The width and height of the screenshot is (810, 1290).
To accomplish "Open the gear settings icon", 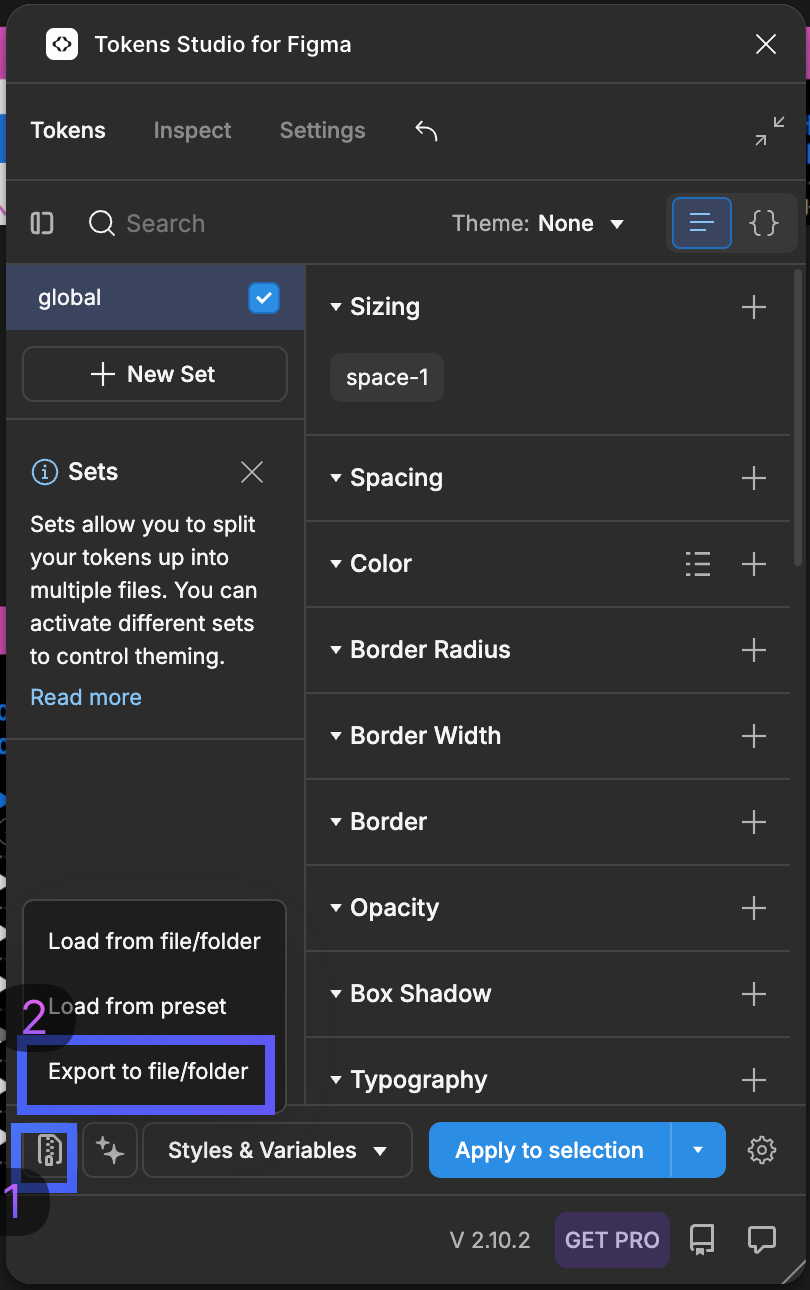I will coord(762,1150).
